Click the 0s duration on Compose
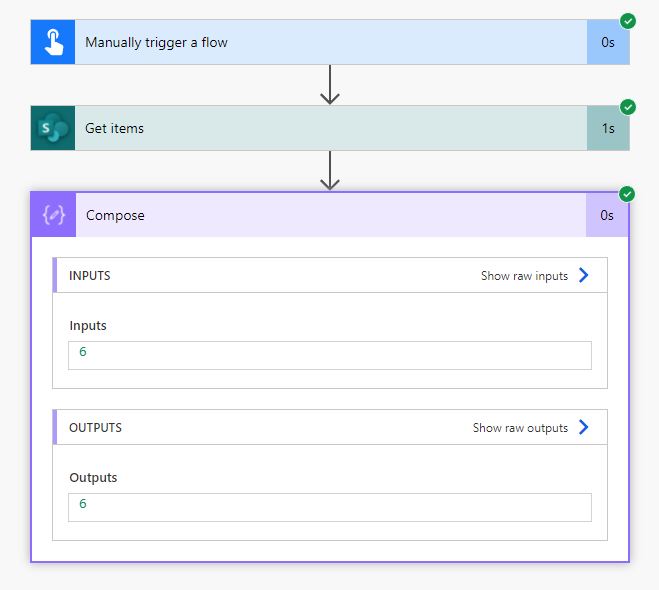The height and width of the screenshot is (590, 659). point(607,215)
